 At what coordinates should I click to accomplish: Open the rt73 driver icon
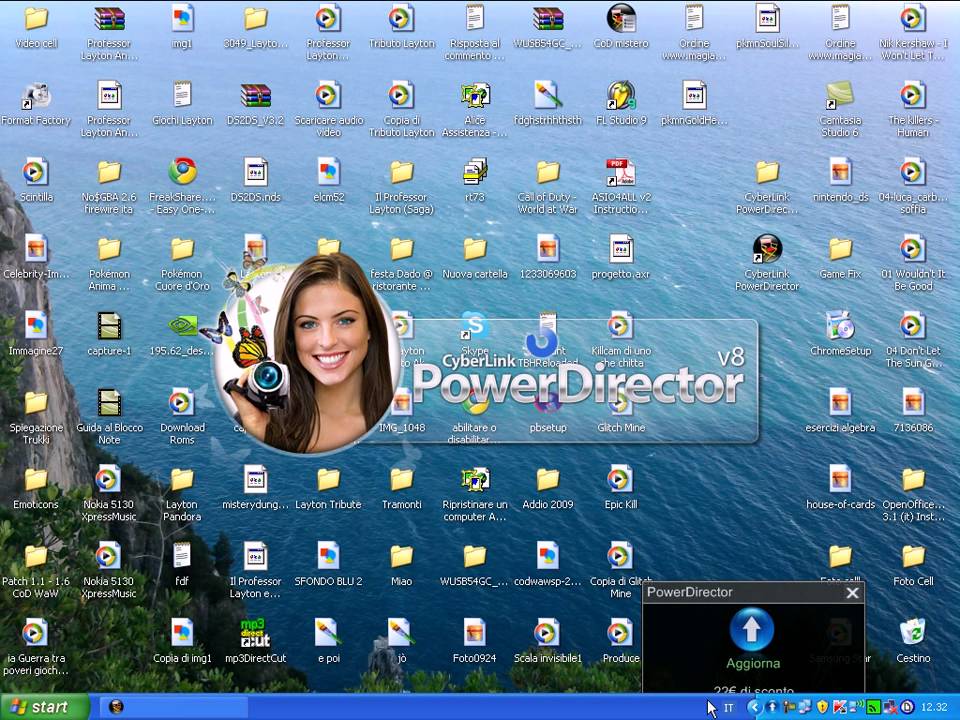click(x=474, y=173)
